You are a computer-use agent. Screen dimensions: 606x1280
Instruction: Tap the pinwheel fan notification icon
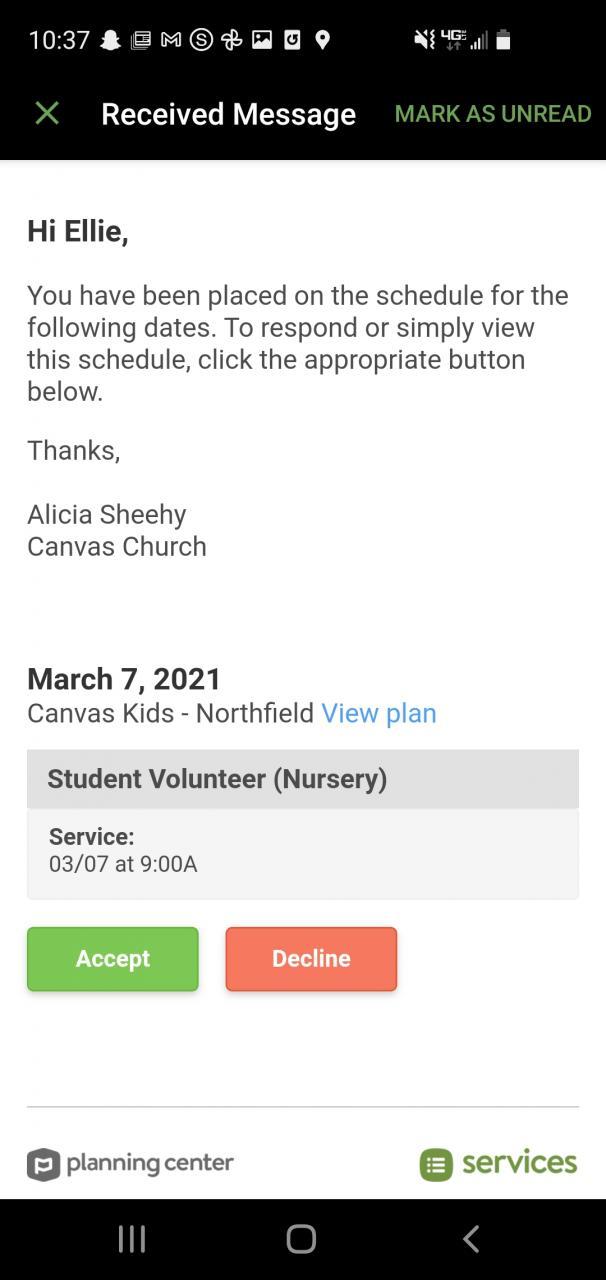coord(232,40)
